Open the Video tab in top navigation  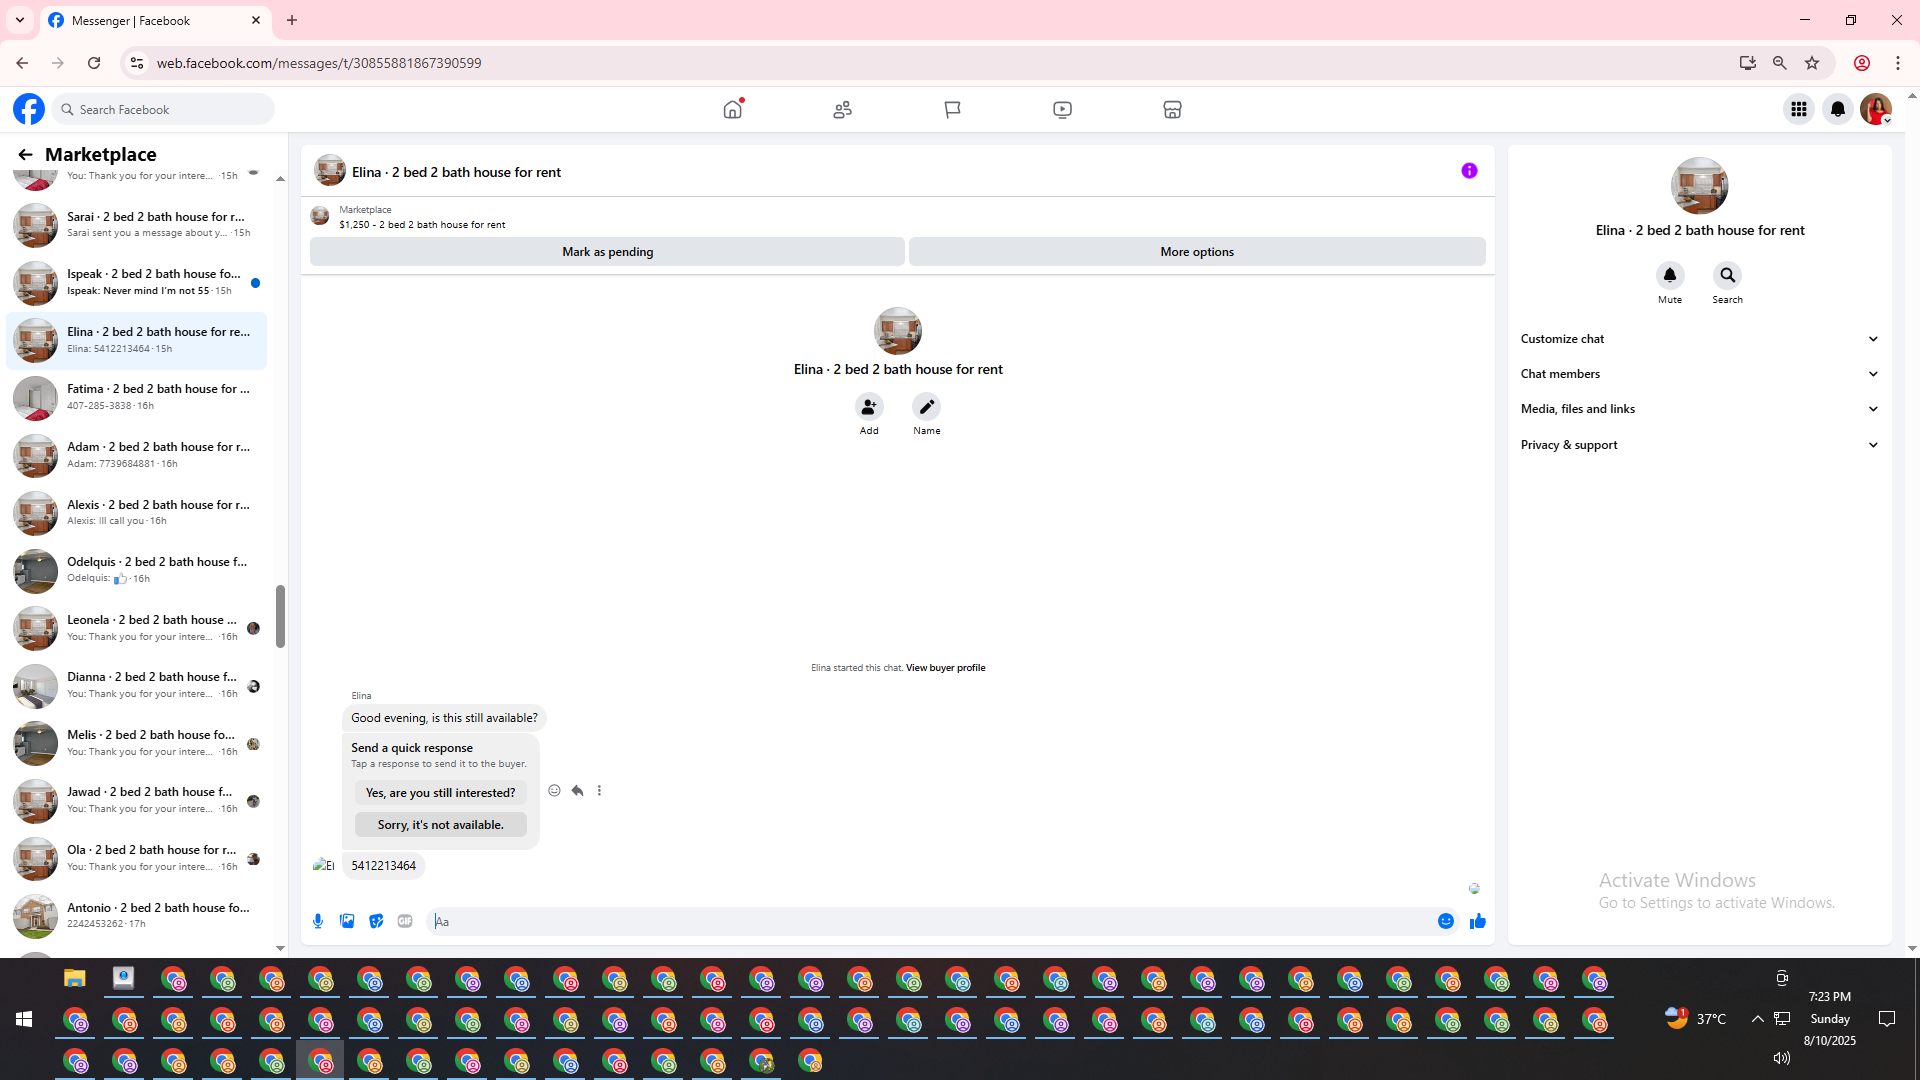coord(1062,109)
